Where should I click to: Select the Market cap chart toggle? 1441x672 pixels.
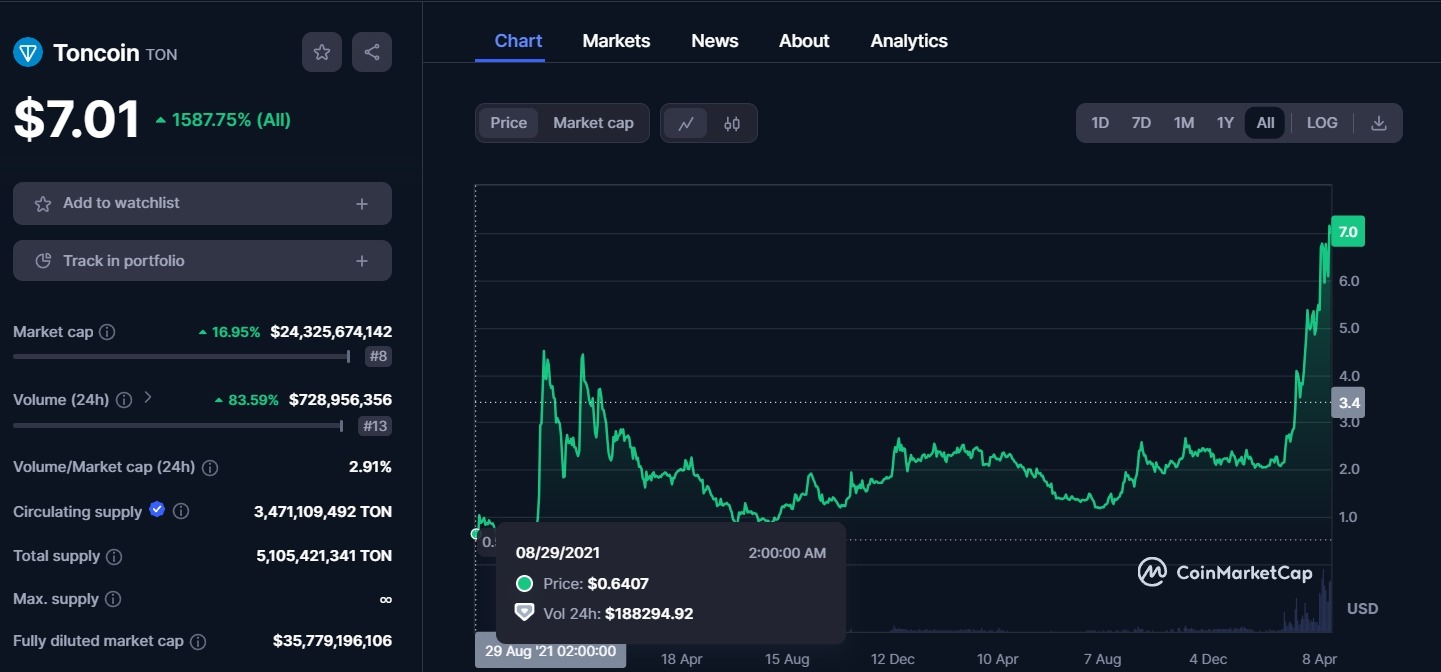[x=593, y=123]
